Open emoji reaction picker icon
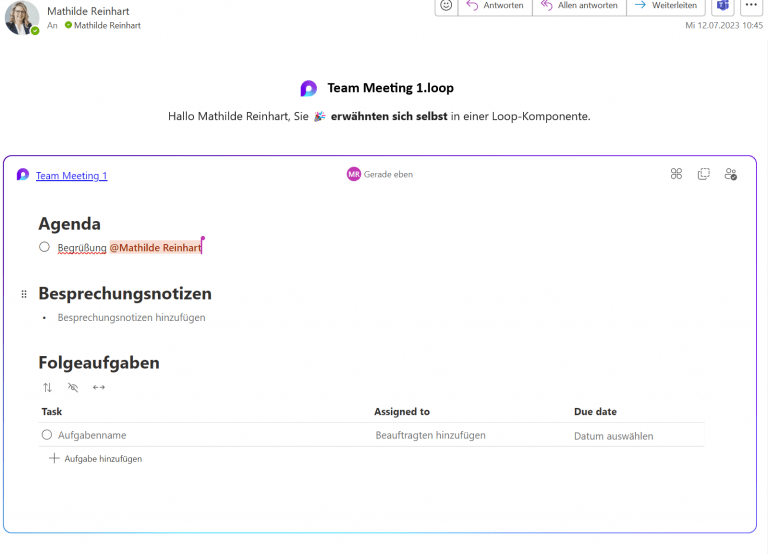Viewport: 768px width, 554px height. pyautogui.click(x=446, y=5)
